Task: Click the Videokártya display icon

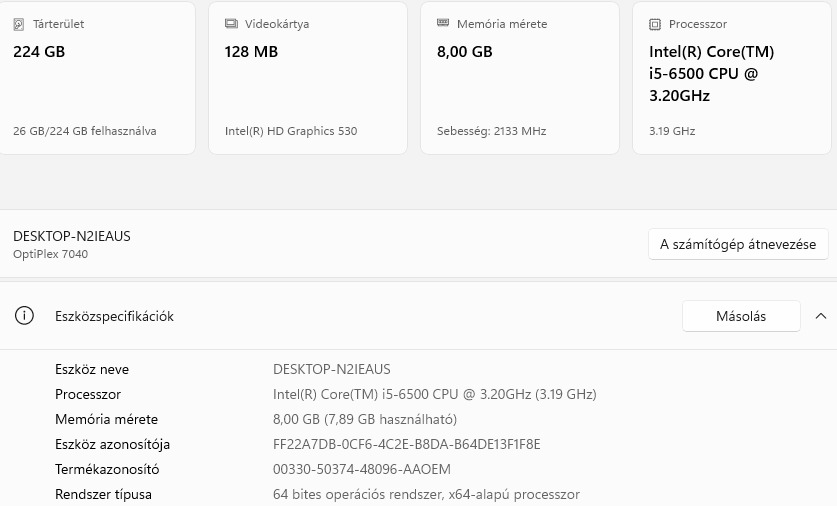Action: click(x=231, y=24)
